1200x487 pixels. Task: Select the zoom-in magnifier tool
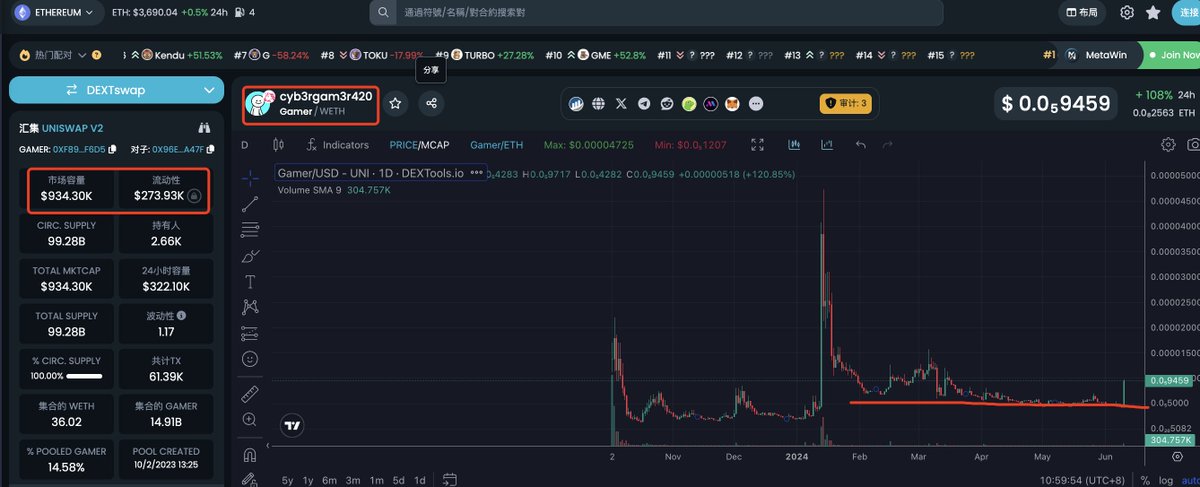click(250, 420)
